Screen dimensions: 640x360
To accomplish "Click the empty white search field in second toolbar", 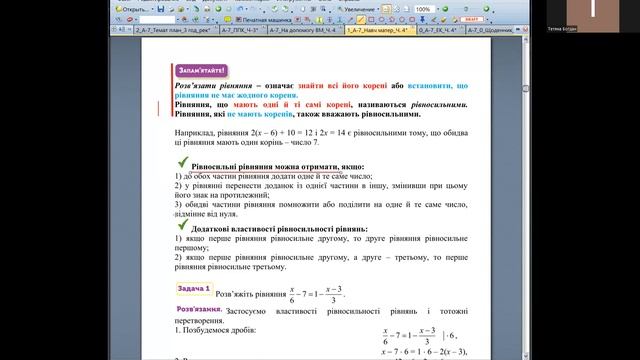I will [158, 20].
